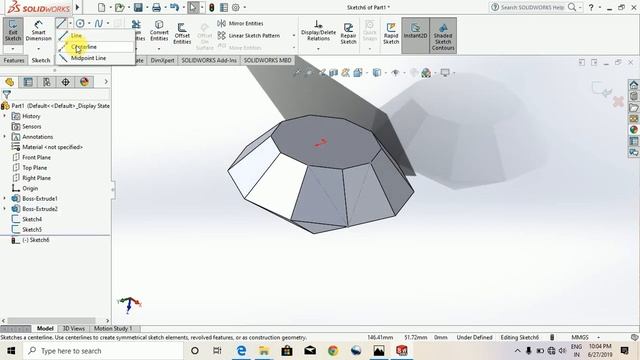Open the Options gear icon

click(236, 7)
